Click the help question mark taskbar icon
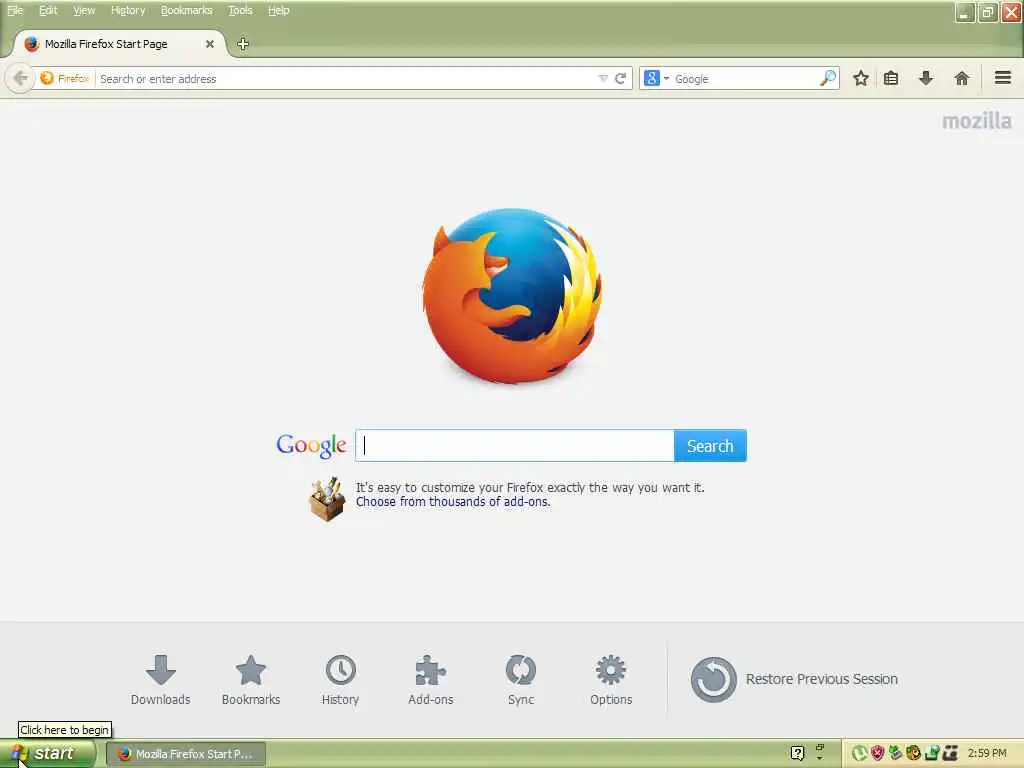 [x=797, y=753]
